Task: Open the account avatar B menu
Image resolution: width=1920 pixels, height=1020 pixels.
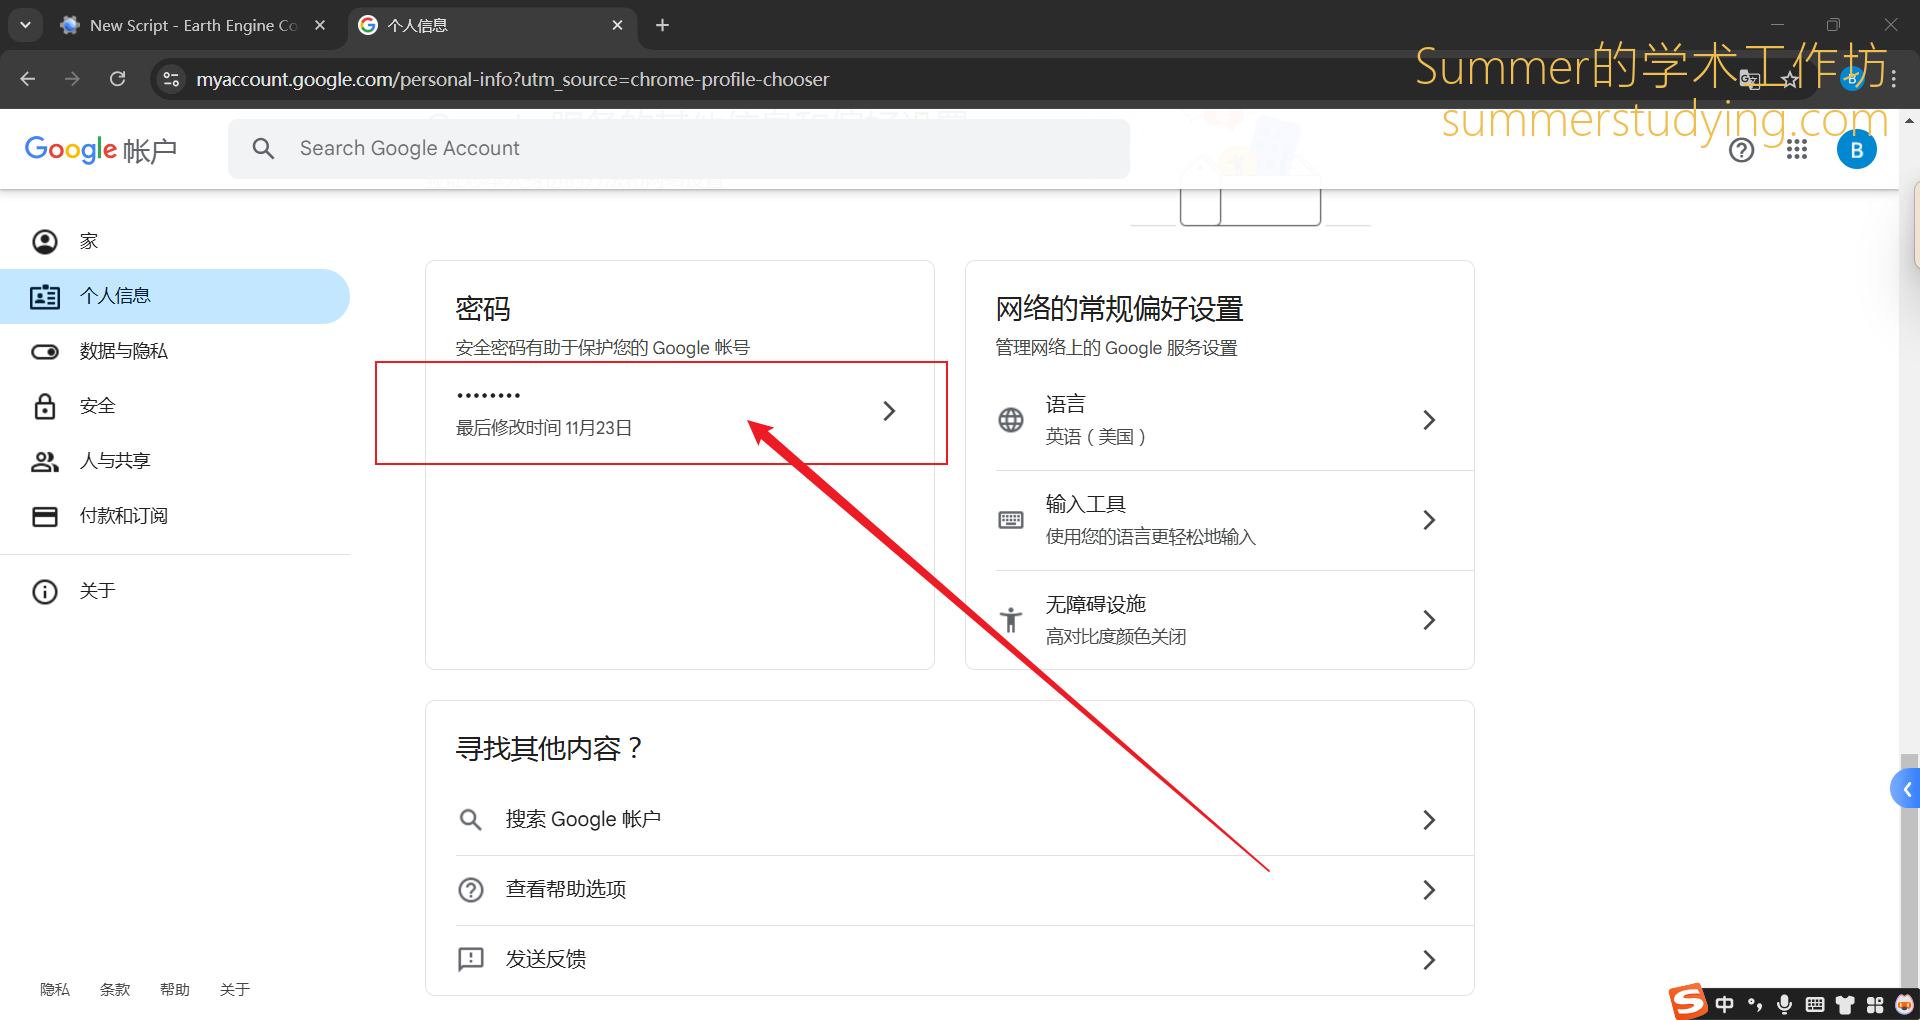Action: (x=1856, y=150)
